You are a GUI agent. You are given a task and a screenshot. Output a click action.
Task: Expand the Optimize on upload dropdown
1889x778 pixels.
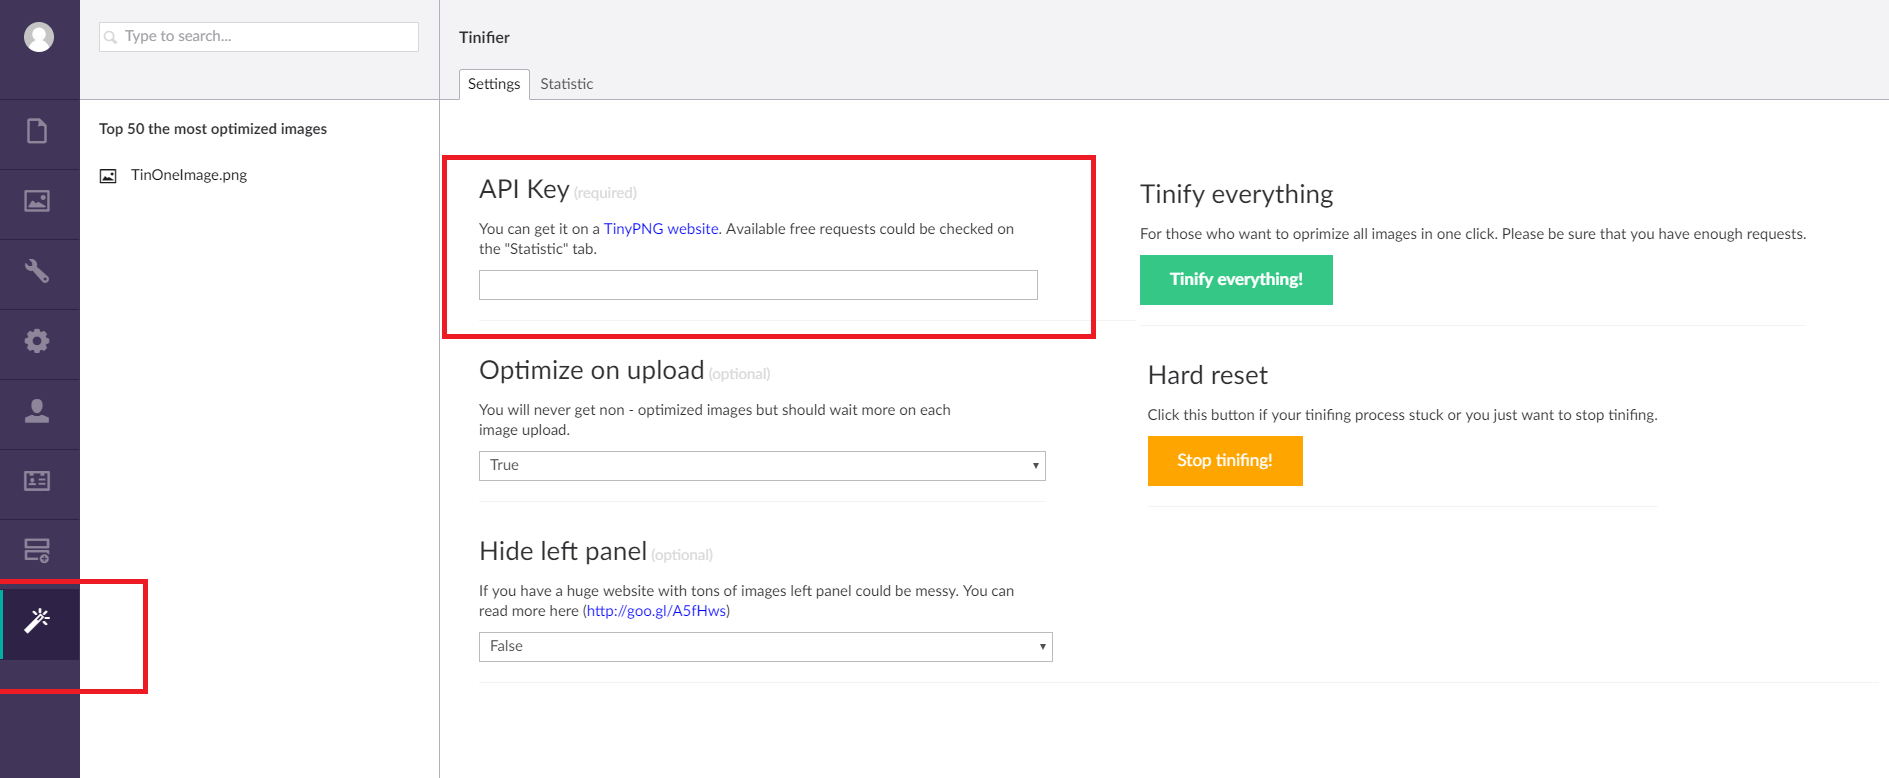pos(762,466)
